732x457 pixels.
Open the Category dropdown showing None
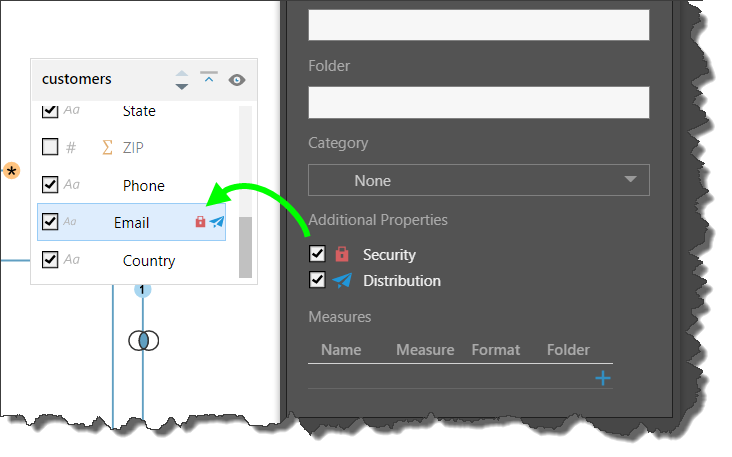(x=478, y=180)
